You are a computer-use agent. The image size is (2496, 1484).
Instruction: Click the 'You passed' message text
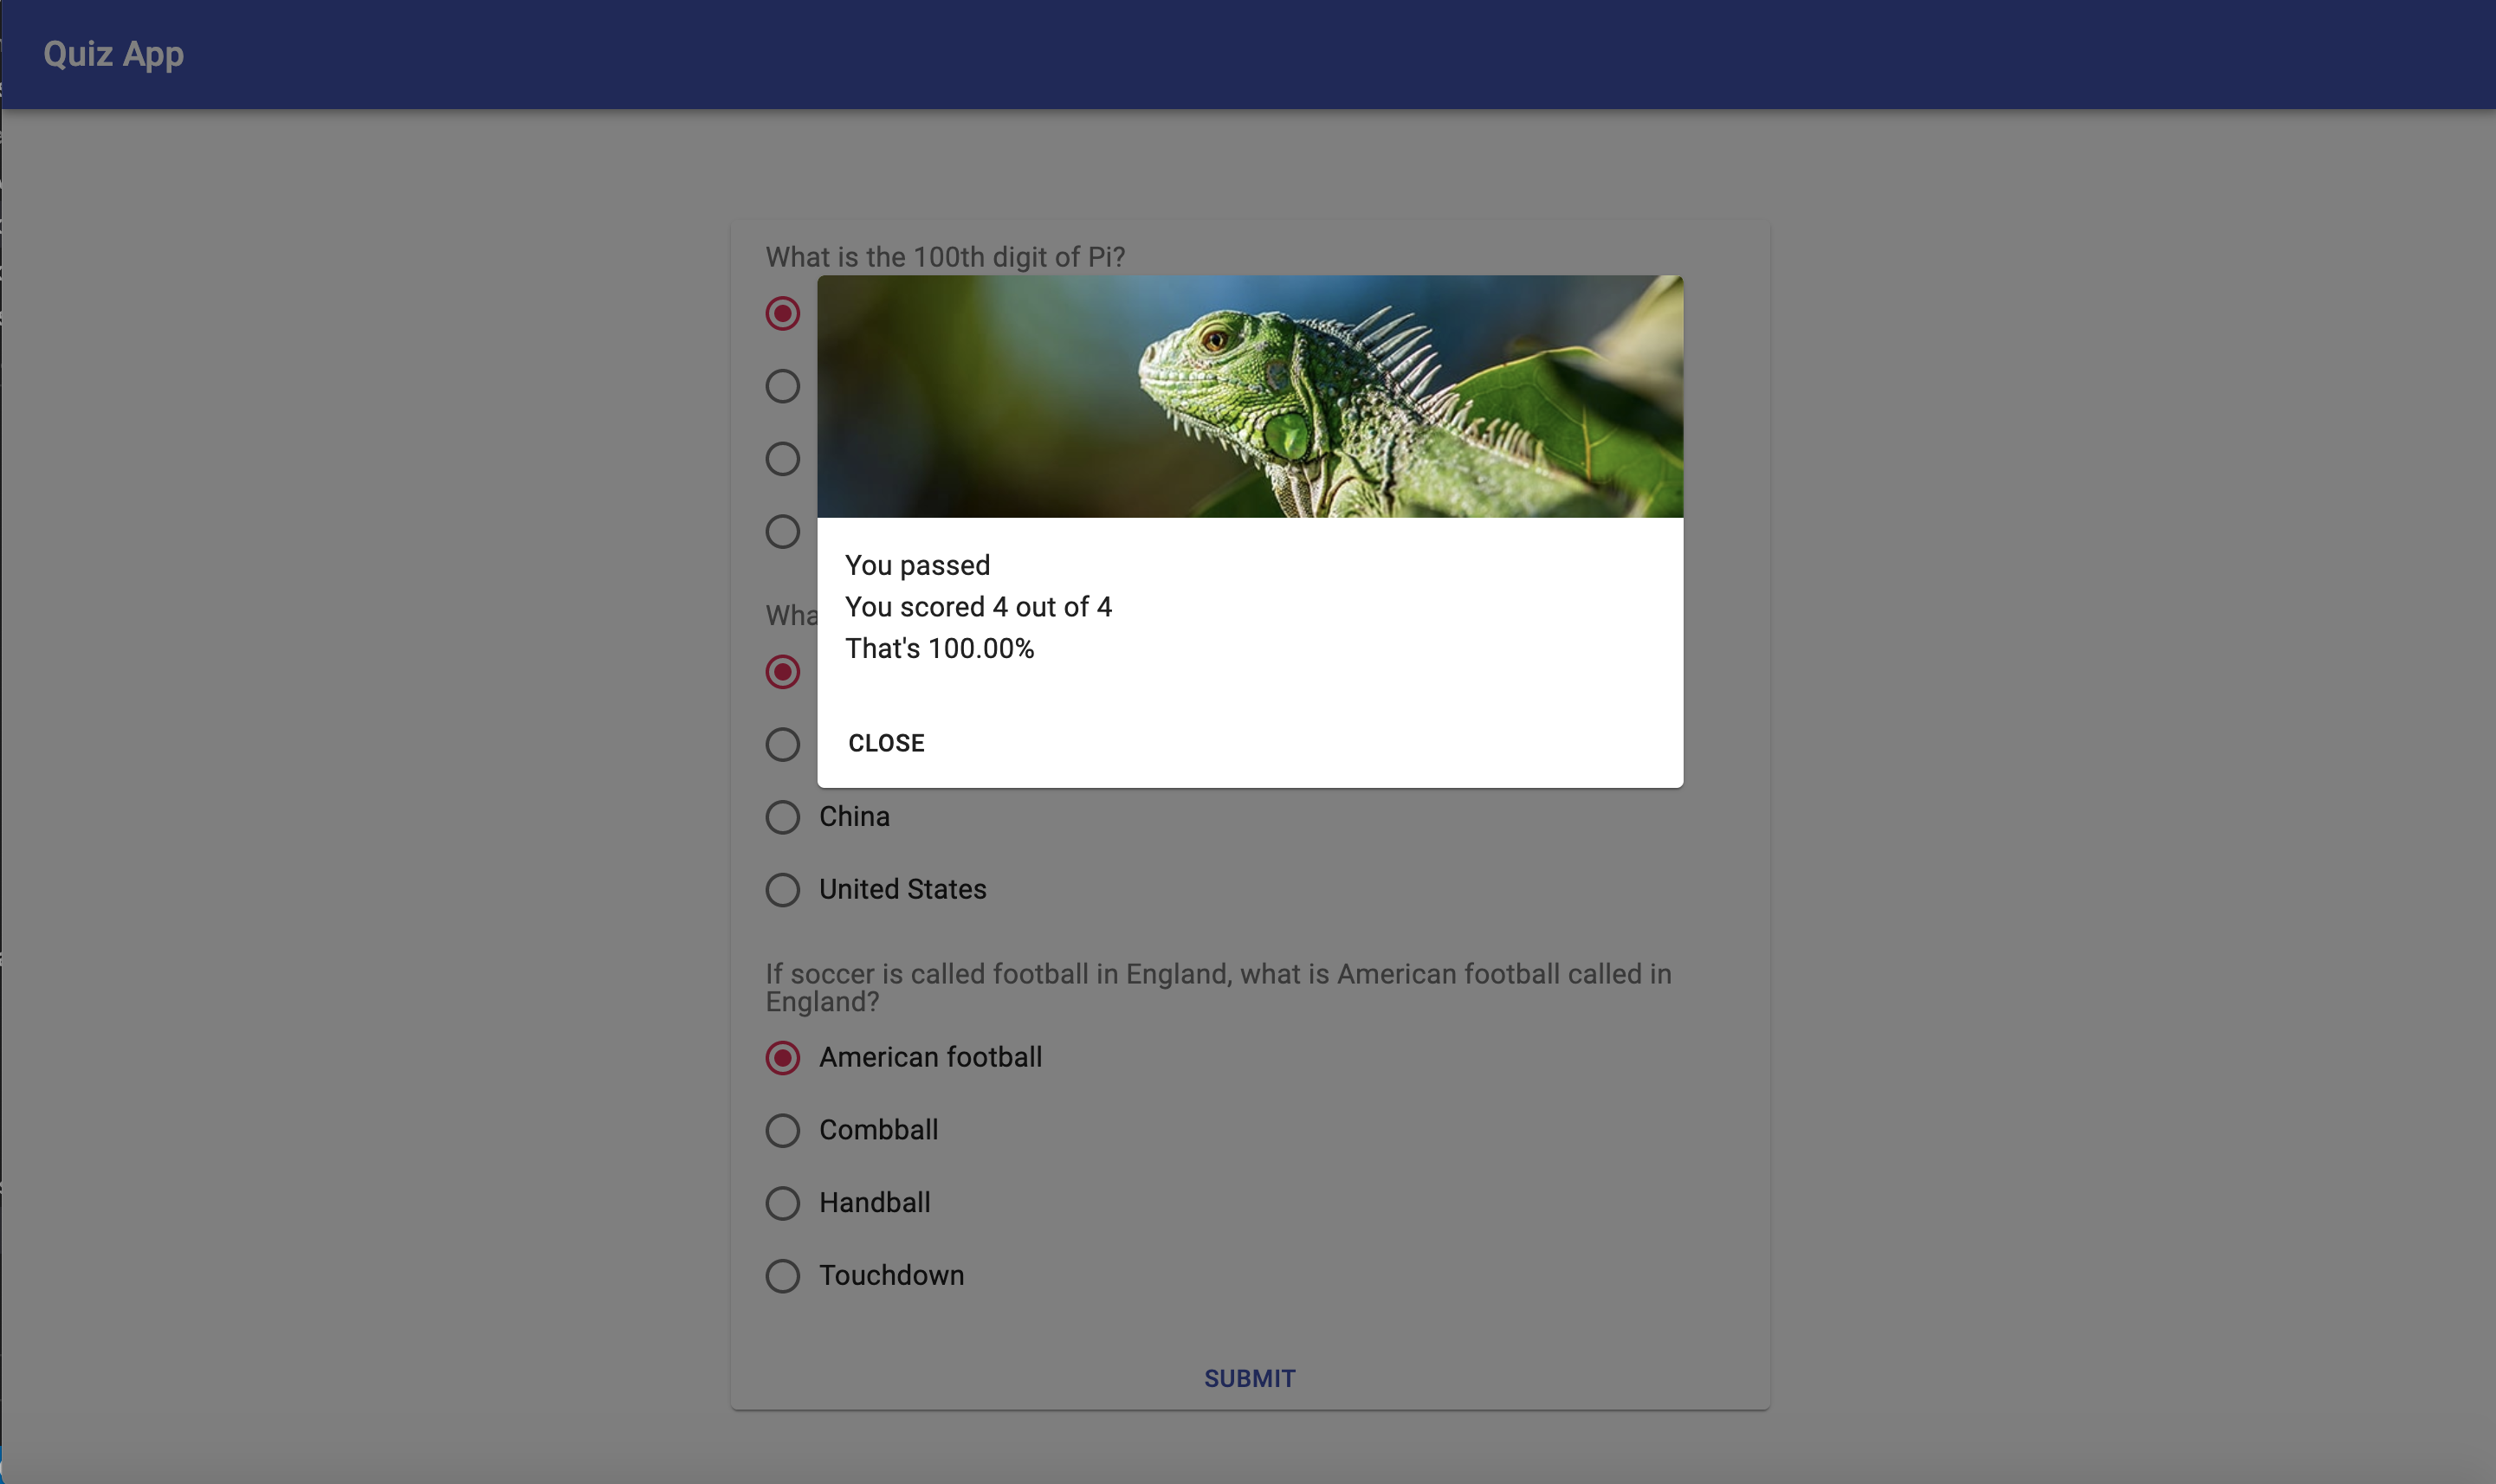[x=917, y=565]
